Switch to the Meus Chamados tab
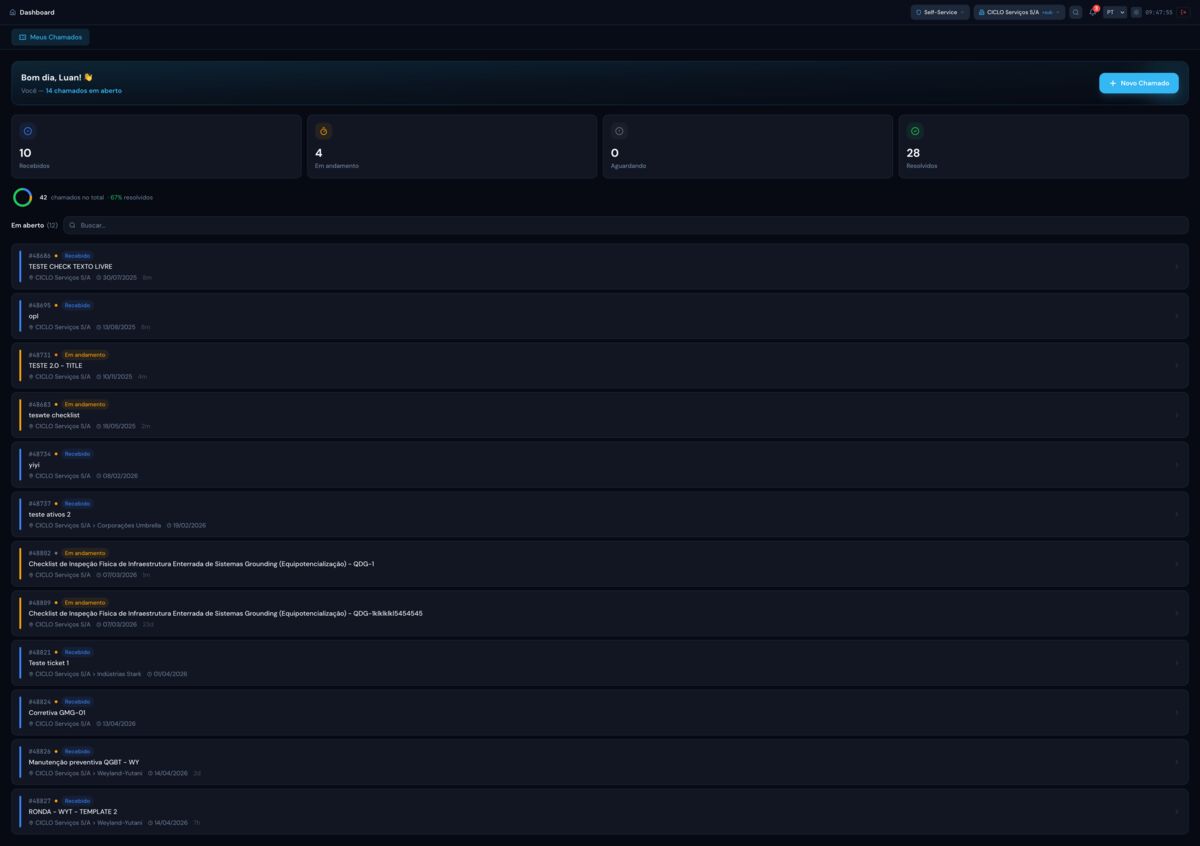The width and height of the screenshot is (1200, 846). pos(50,37)
